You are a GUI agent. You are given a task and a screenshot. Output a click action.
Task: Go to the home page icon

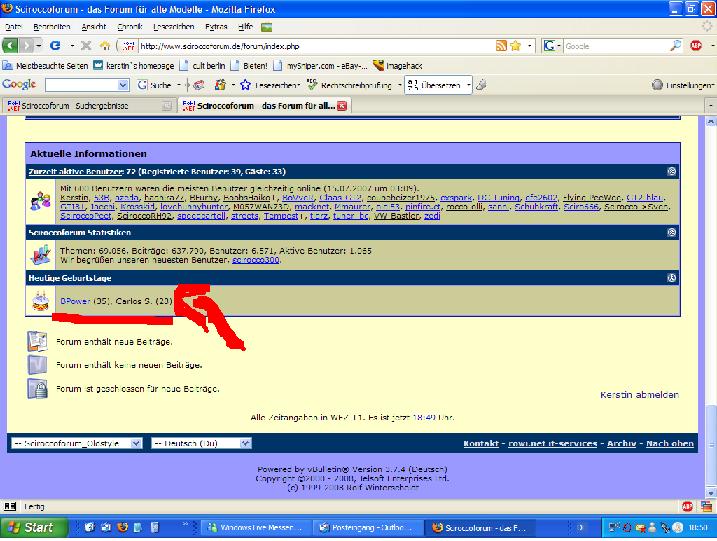click(x=105, y=46)
